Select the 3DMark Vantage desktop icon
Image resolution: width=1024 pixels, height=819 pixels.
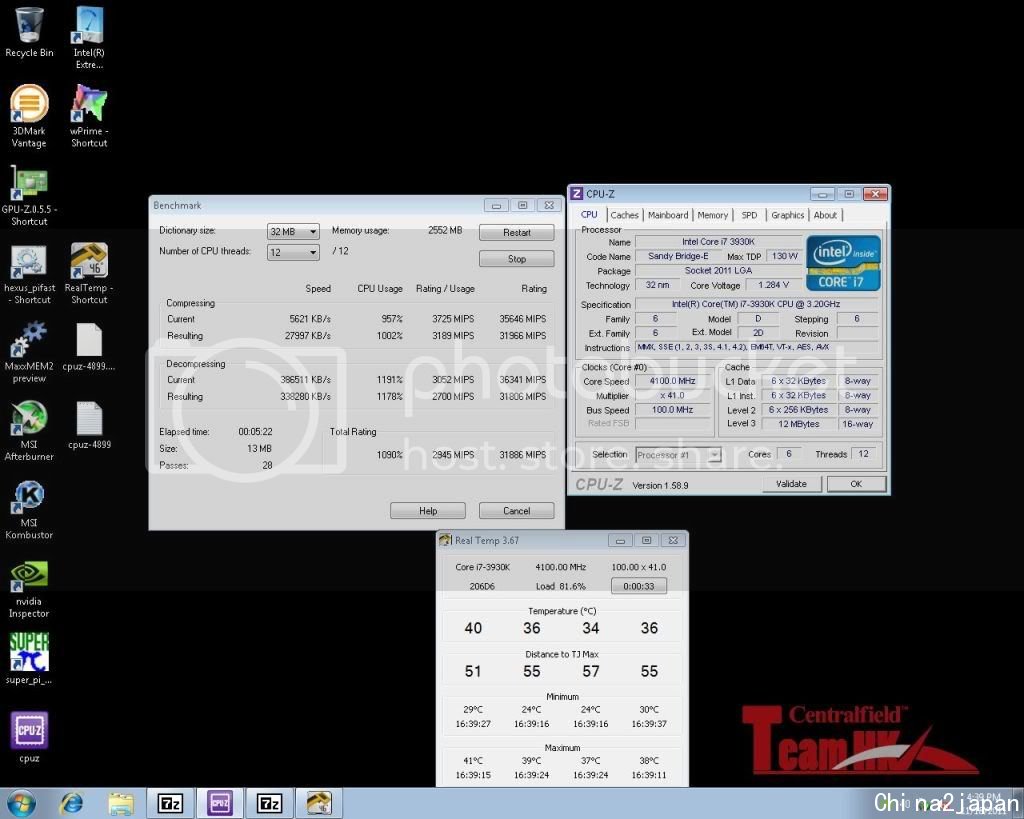point(29,116)
